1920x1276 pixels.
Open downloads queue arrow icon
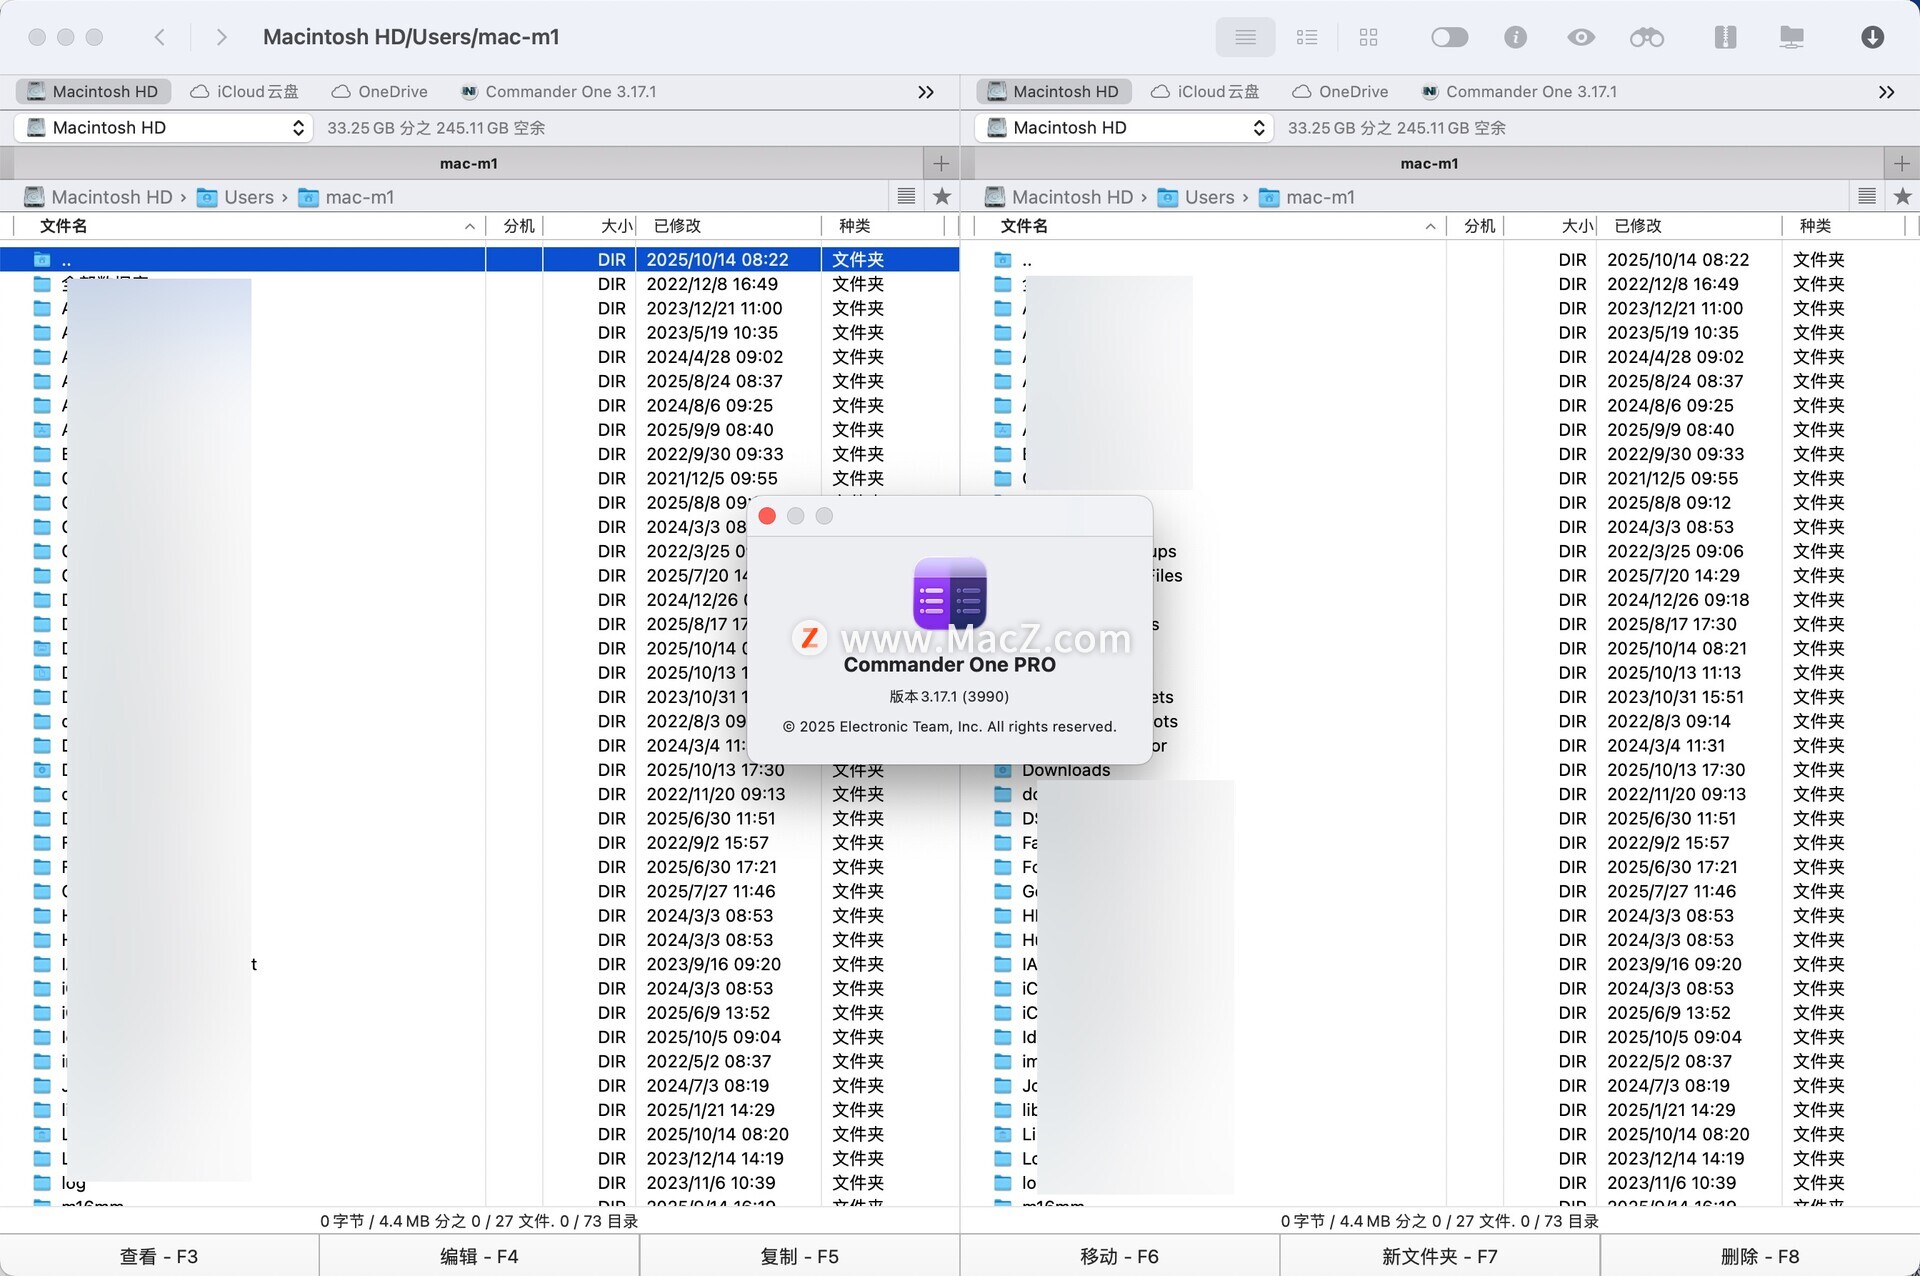[1872, 37]
